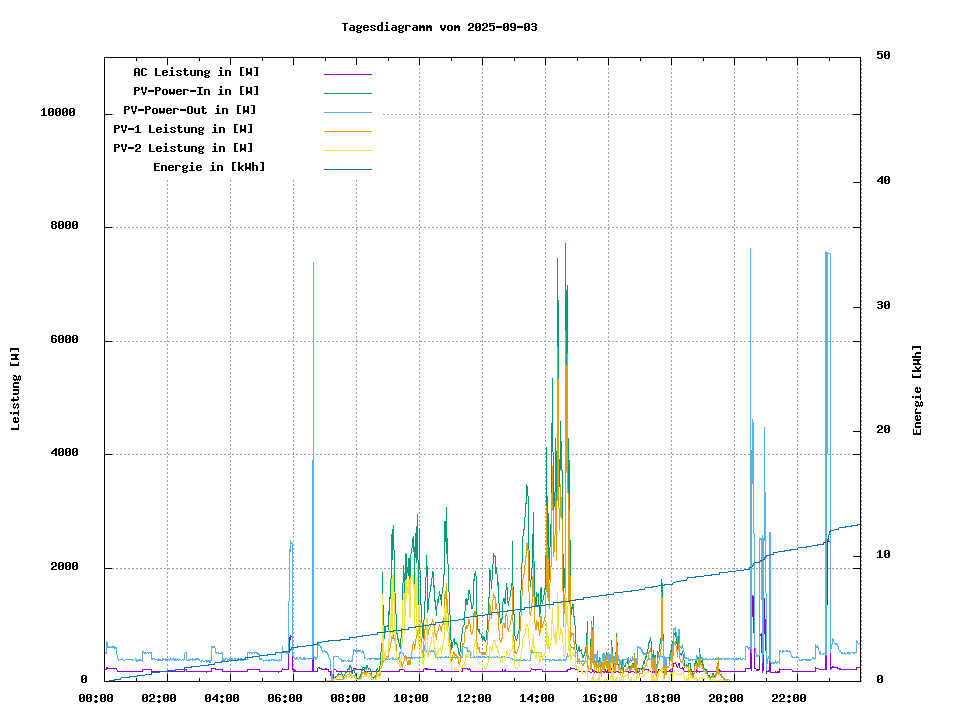Click the chart title 'Tagesdiagramm vom 2025-09-03'

coord(439,27)
